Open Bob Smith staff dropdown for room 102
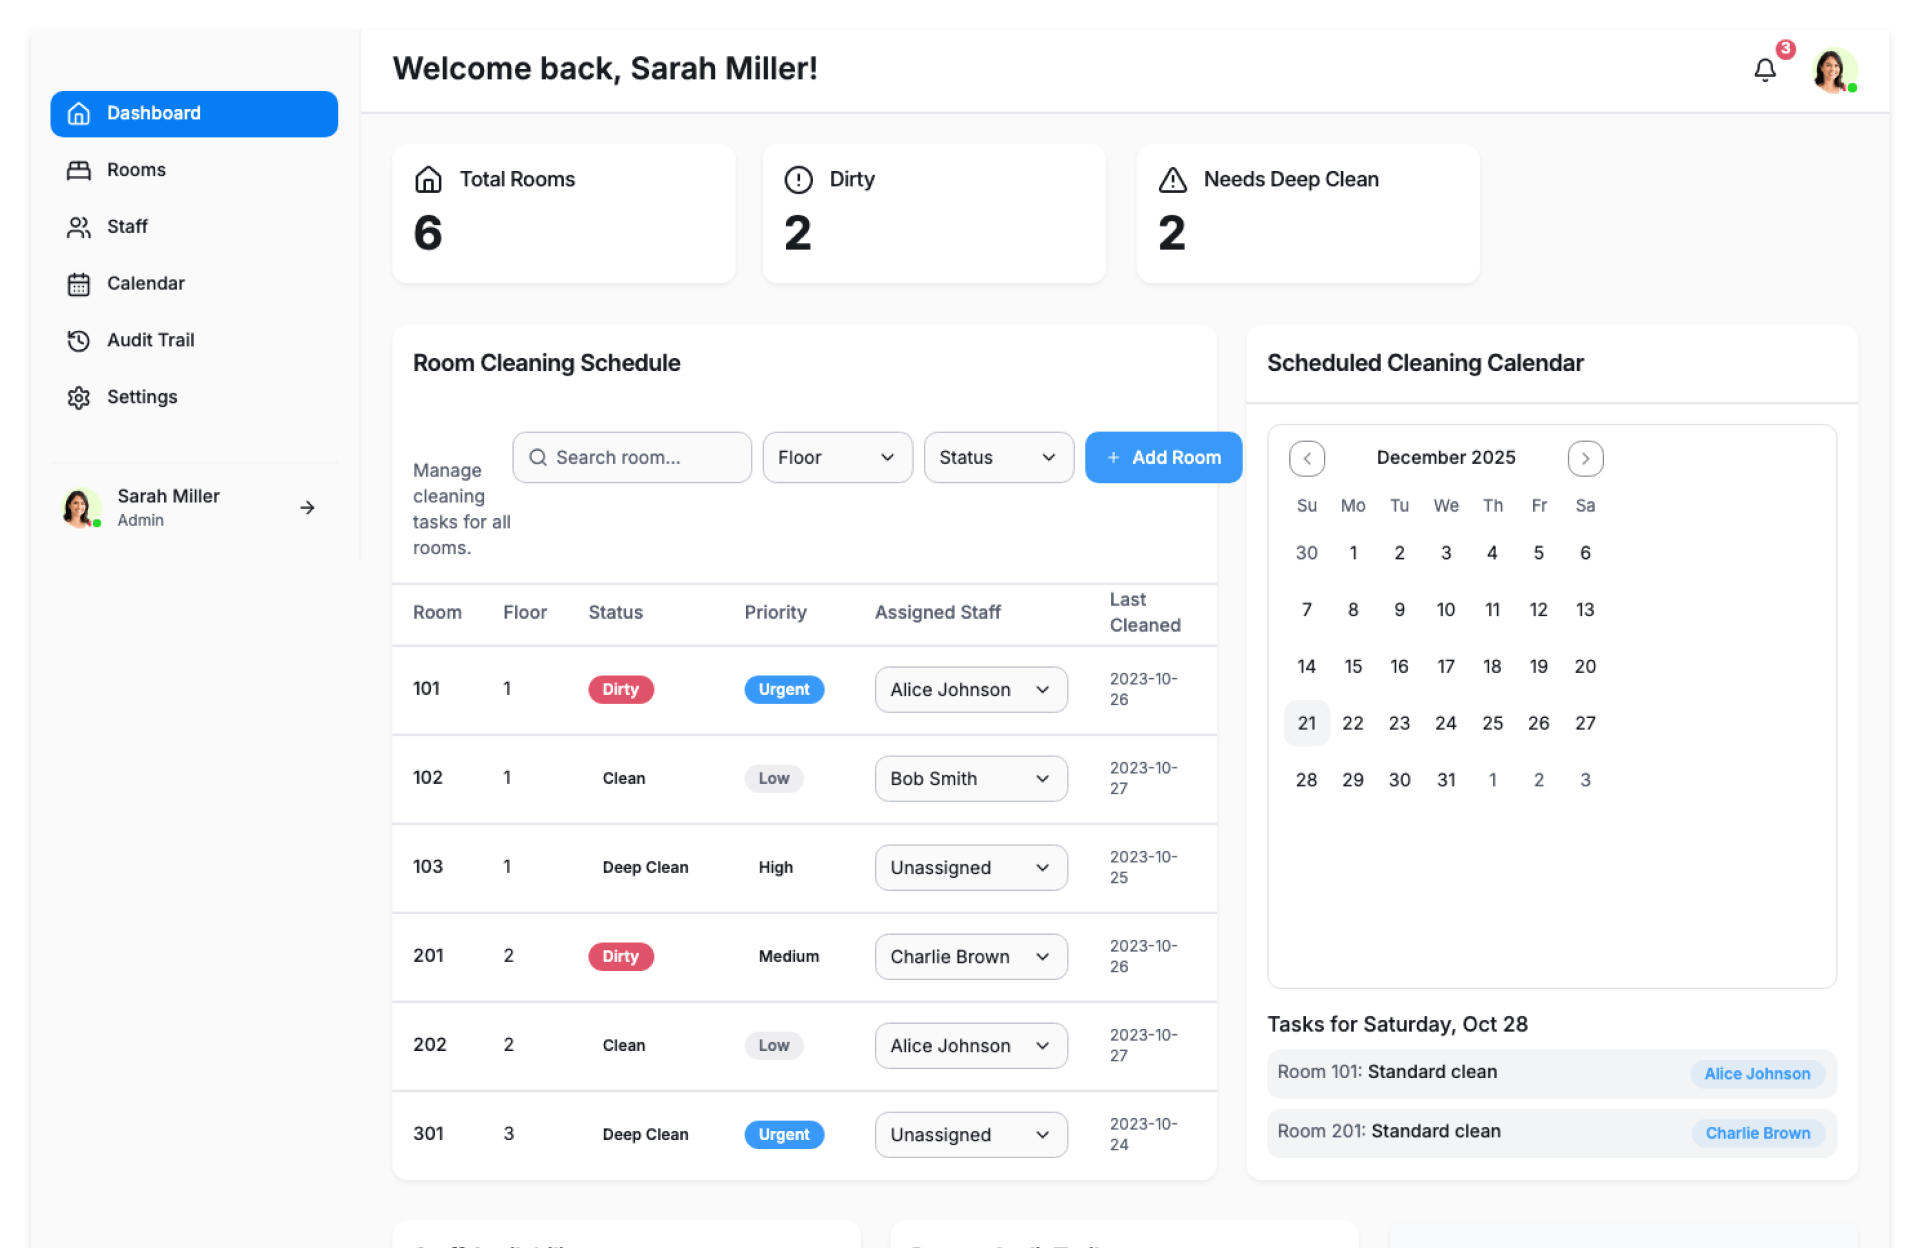 [970, 778]
